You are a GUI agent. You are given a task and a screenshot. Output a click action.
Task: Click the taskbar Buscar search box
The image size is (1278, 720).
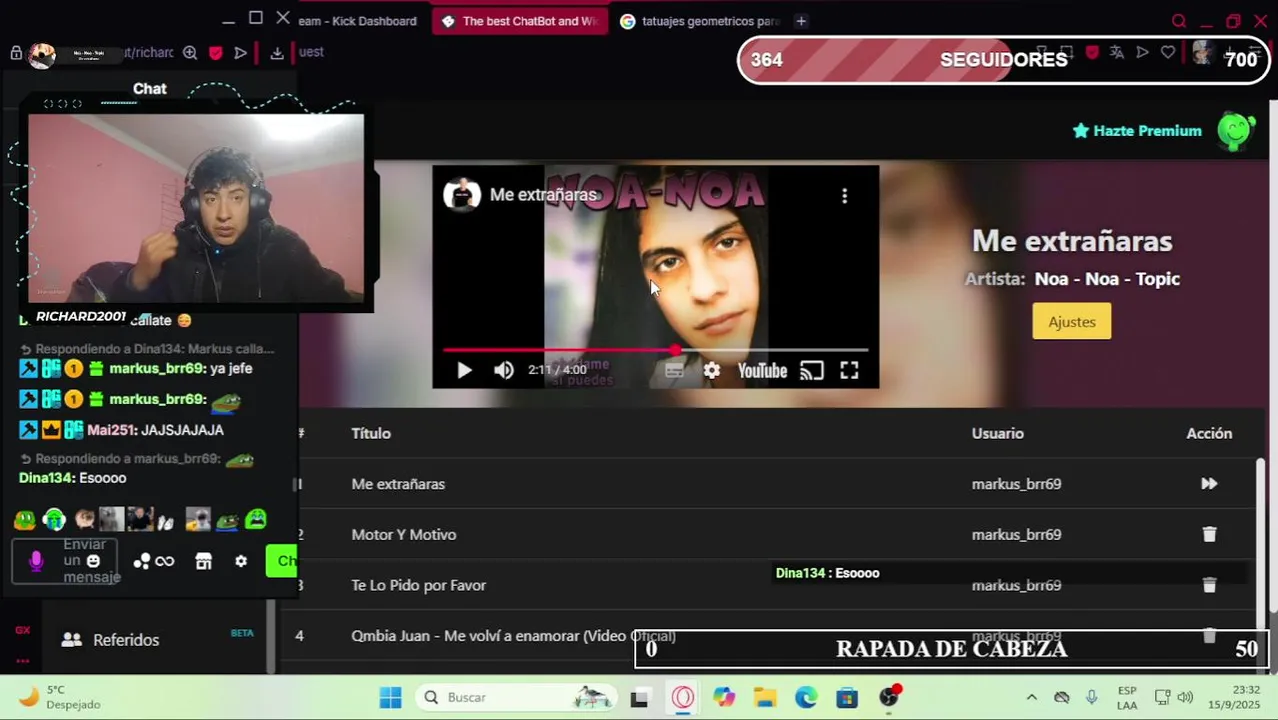[x=515, y=697]
